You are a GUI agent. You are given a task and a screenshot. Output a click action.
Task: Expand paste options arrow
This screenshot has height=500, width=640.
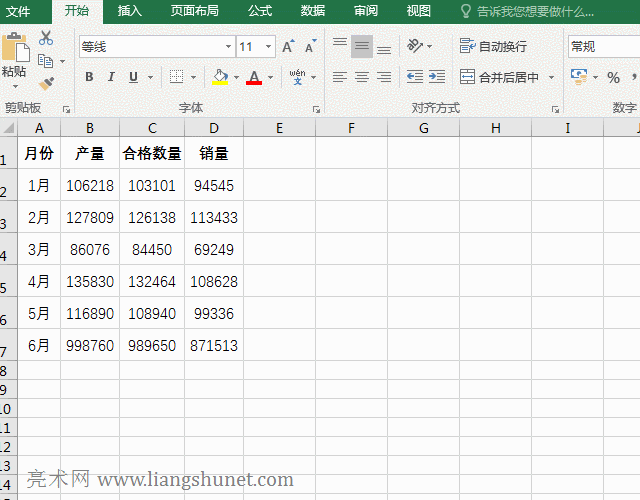coord(15,86)
